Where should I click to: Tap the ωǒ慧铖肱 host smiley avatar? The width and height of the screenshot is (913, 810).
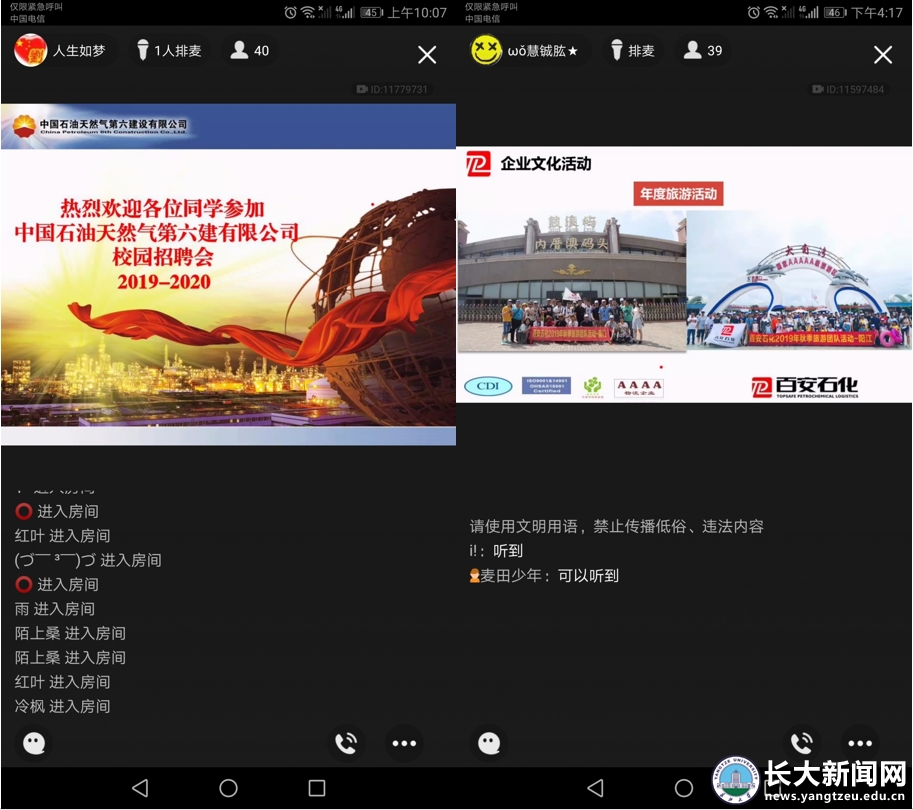point(486,50)
